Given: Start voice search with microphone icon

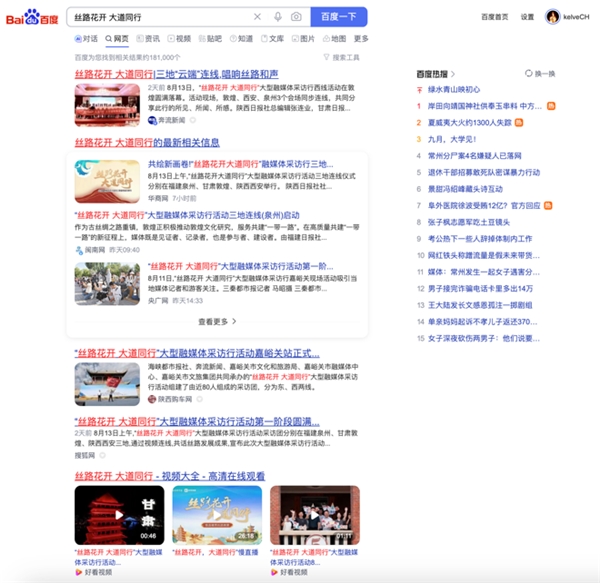Looking at the screenshot, I should (x=277, y=17).
